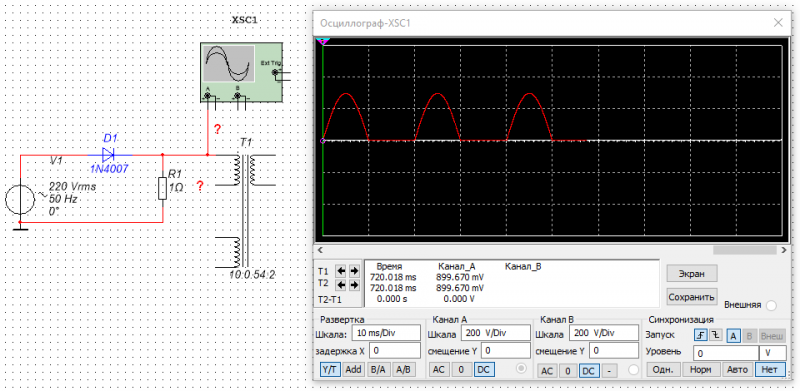Select falling edge trigger icon
The width and height of the screenshot is (800, 391).
coord(715,335)
